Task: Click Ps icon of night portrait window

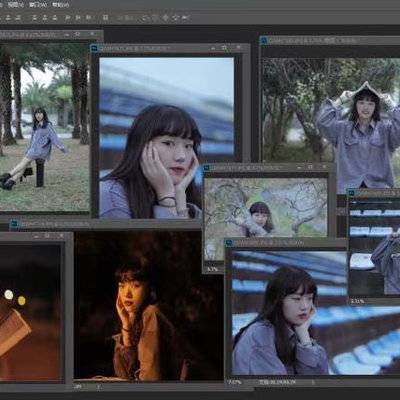Action: pyautogui.click(x=14, y=224)
